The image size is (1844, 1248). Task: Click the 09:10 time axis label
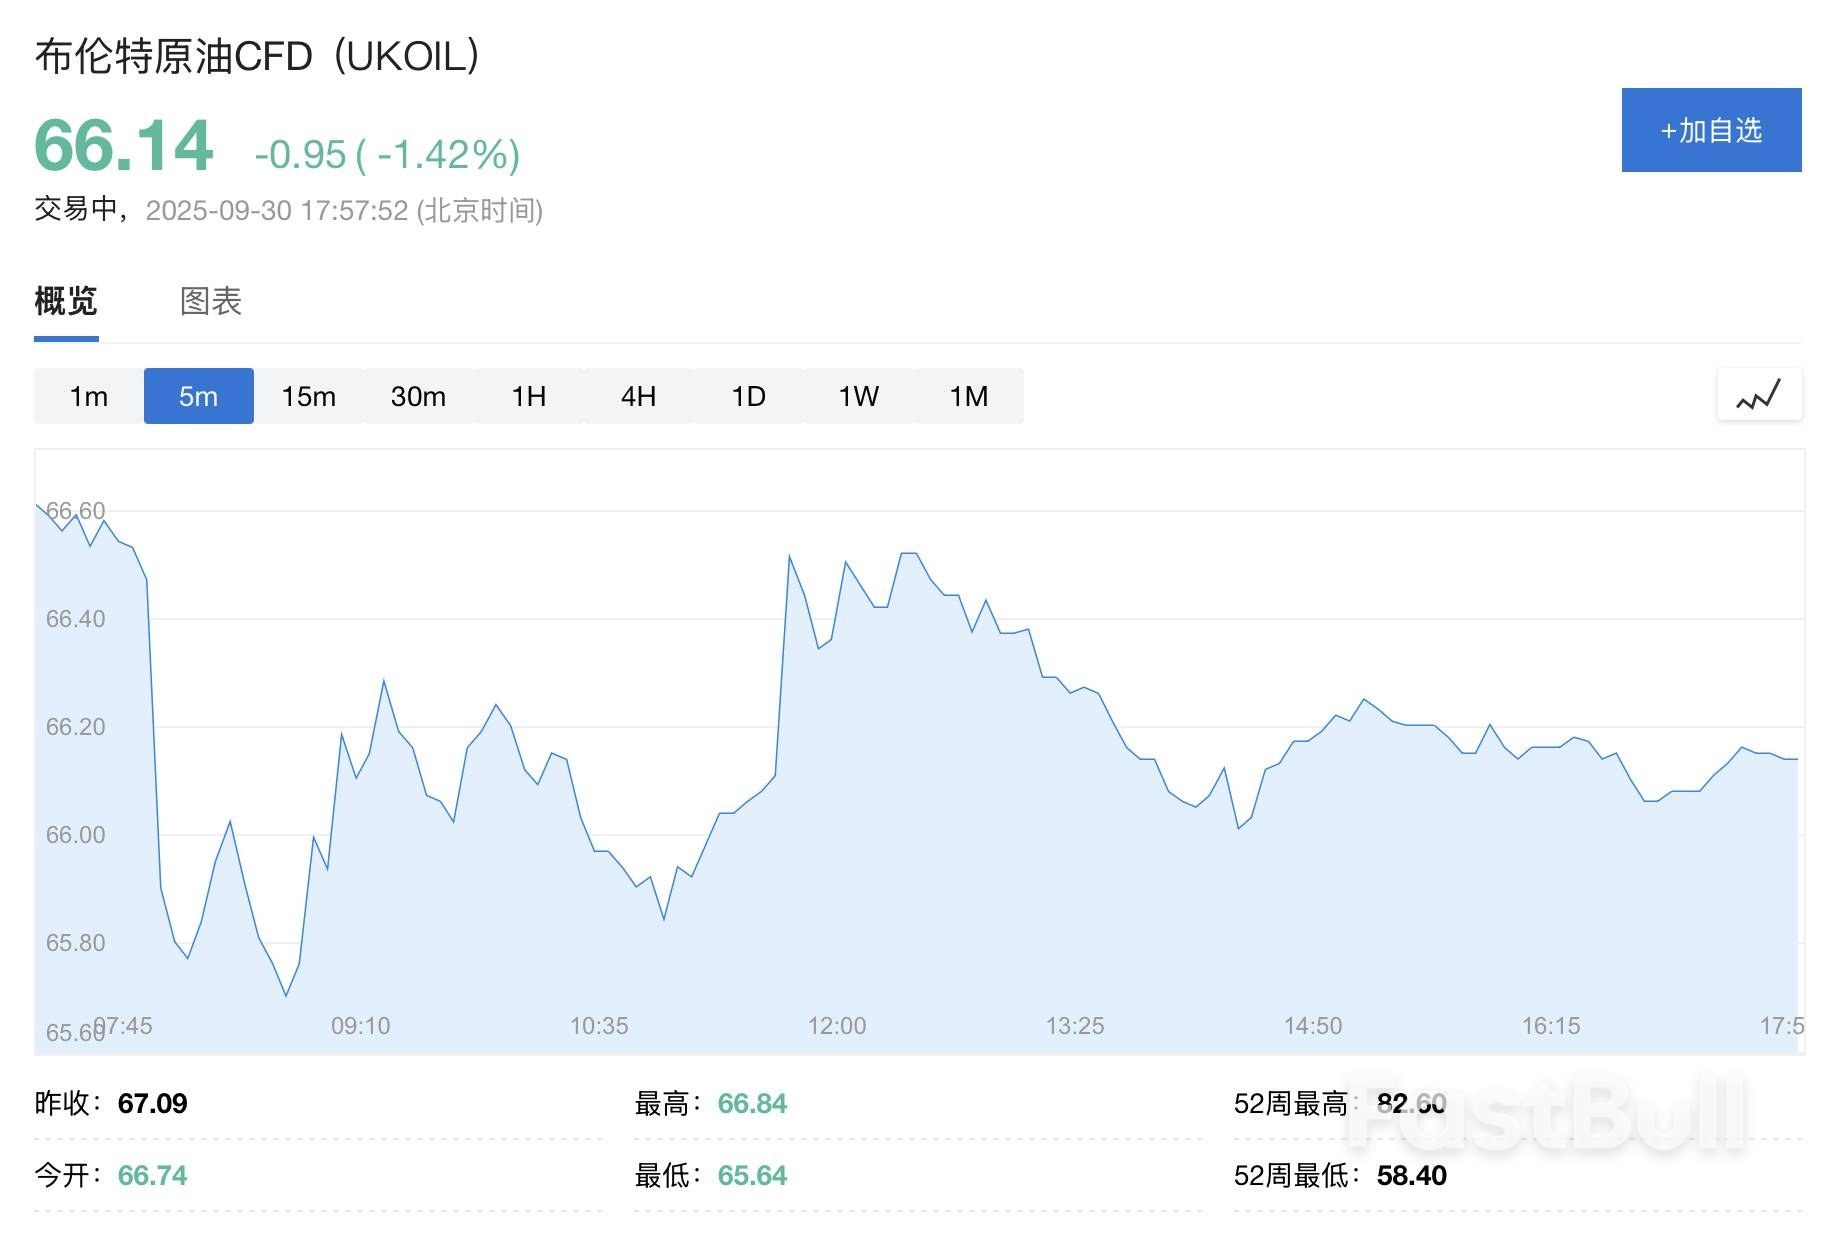(360, 1026)
